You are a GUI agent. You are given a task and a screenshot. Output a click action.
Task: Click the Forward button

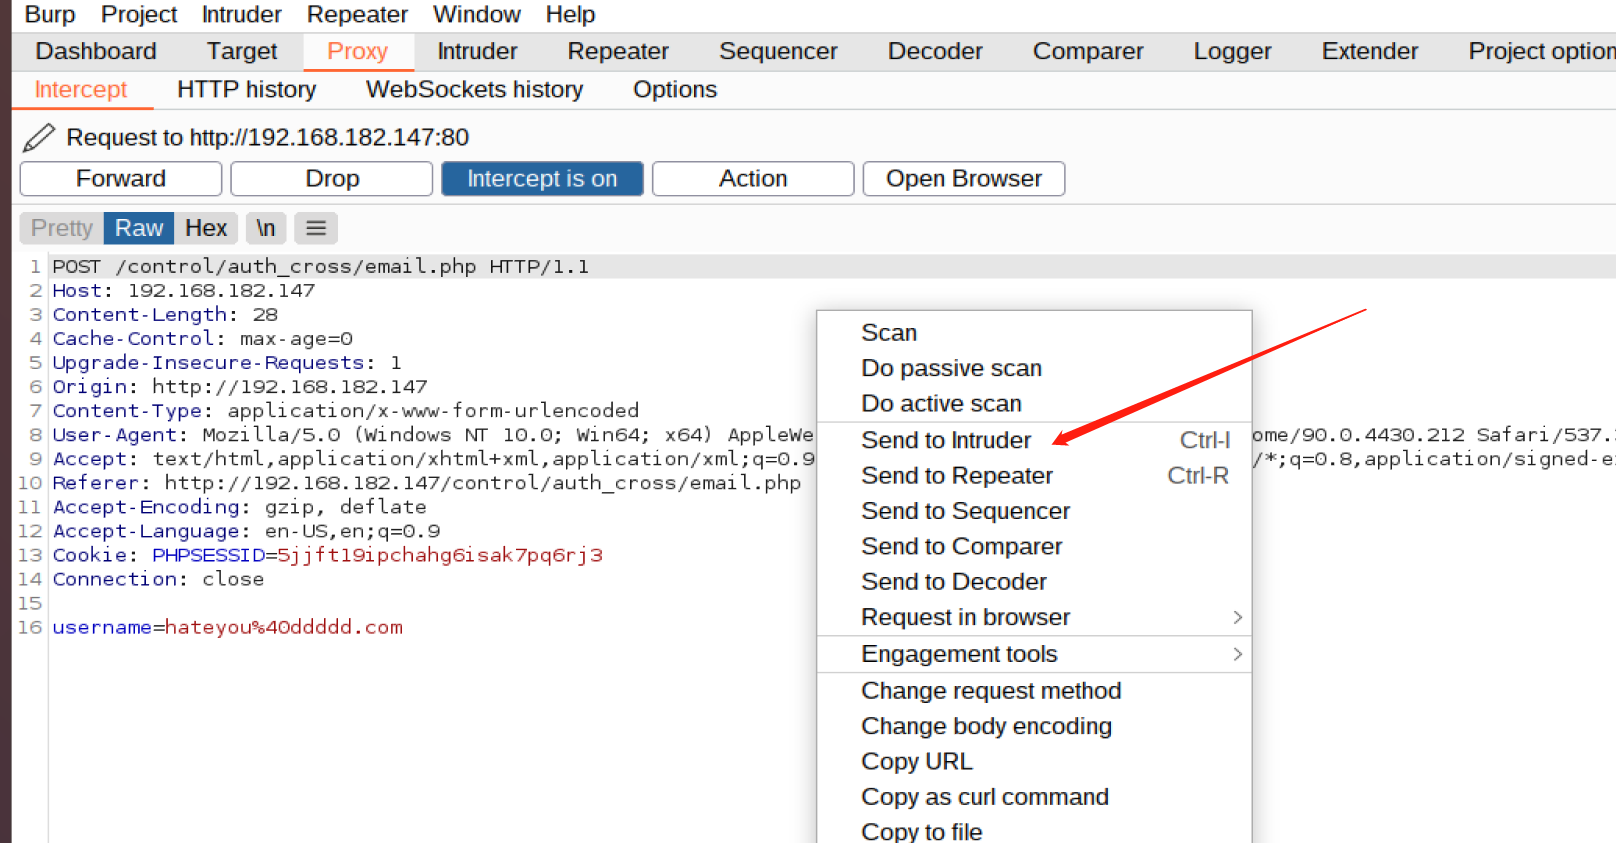121,179
